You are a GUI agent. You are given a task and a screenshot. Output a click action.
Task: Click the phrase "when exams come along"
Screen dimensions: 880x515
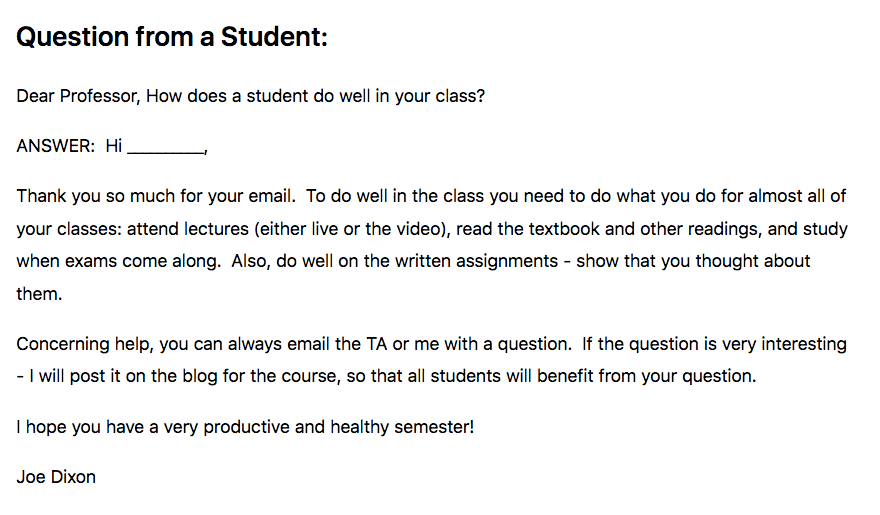click(104, 262)
